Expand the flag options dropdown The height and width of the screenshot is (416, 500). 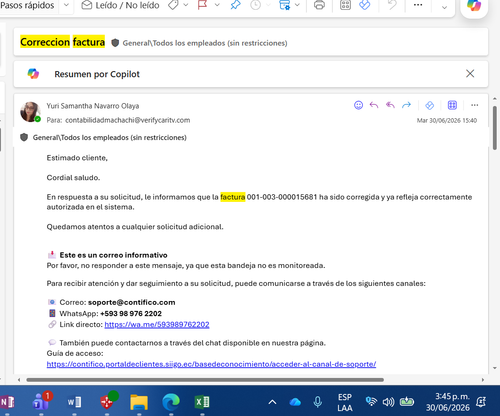coord(217,5)
